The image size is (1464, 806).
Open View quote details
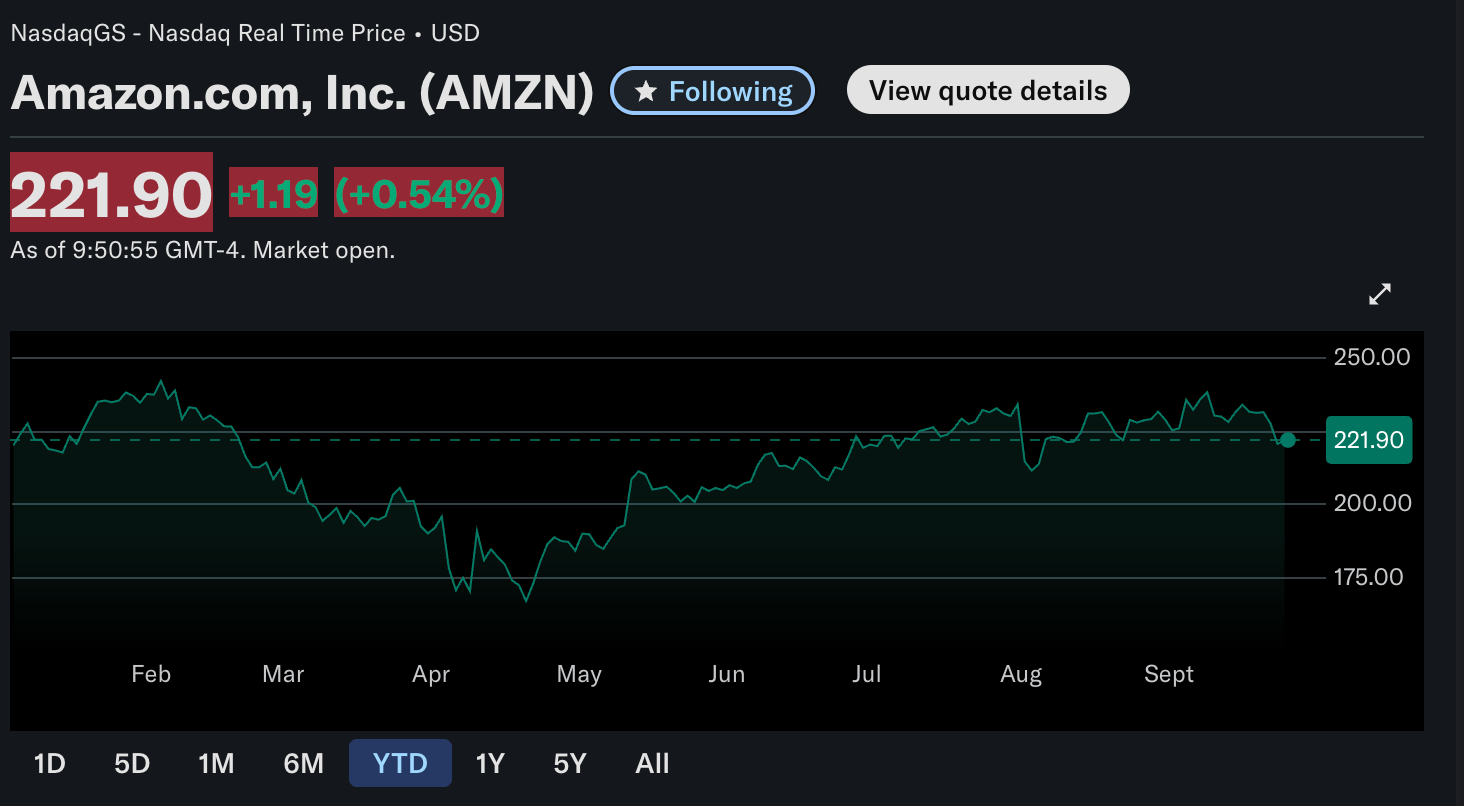987,89
